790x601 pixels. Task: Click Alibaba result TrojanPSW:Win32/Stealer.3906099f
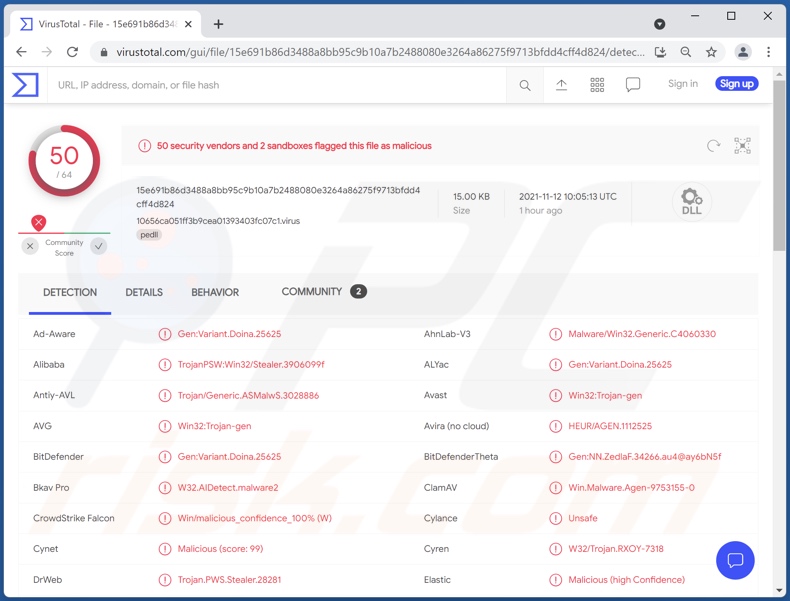(251, 365)
